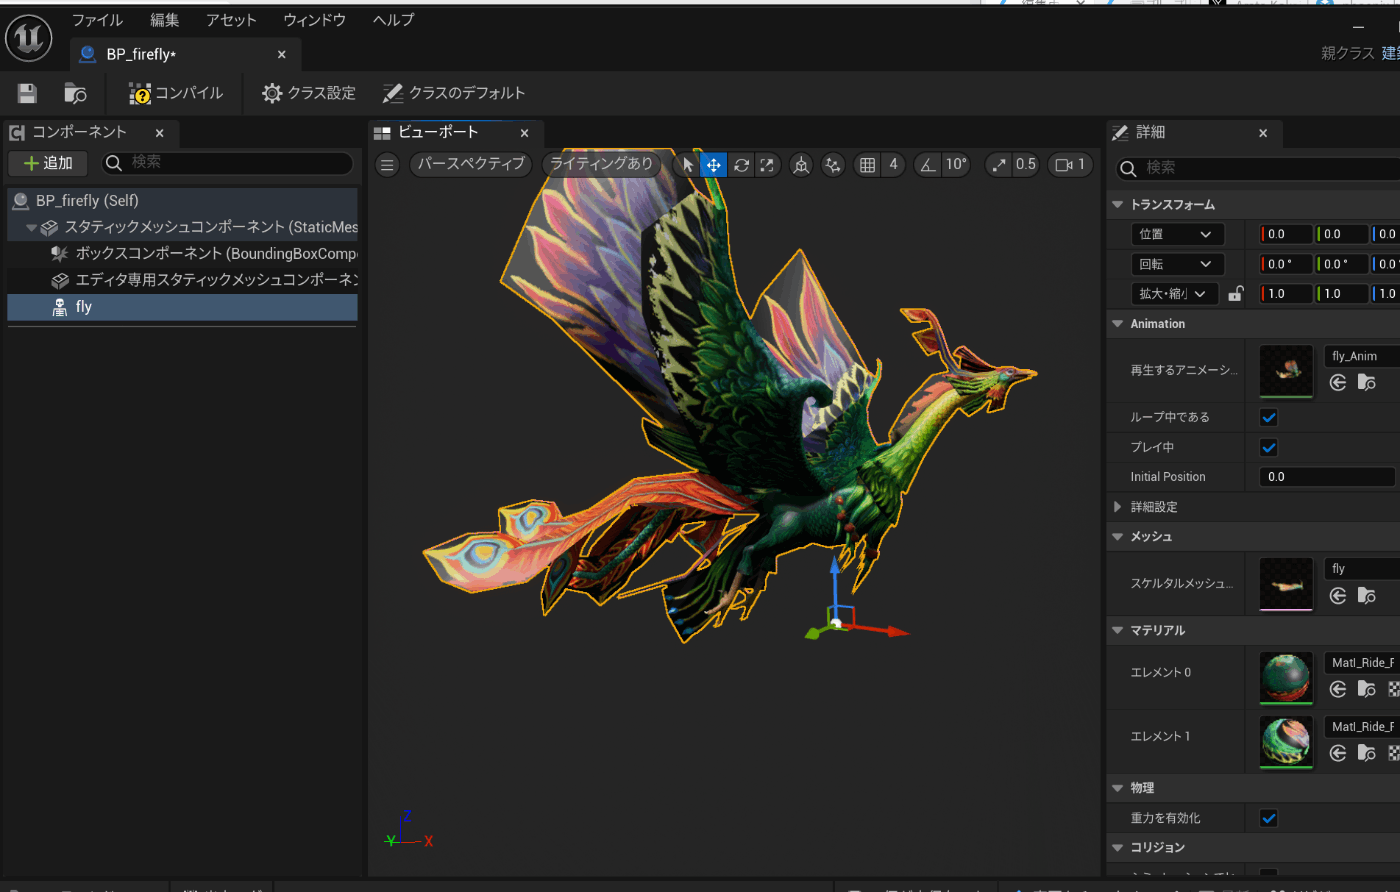Click the rotation snap value 10°
Screen dimensions: 1400x892
tap(957, 165)
